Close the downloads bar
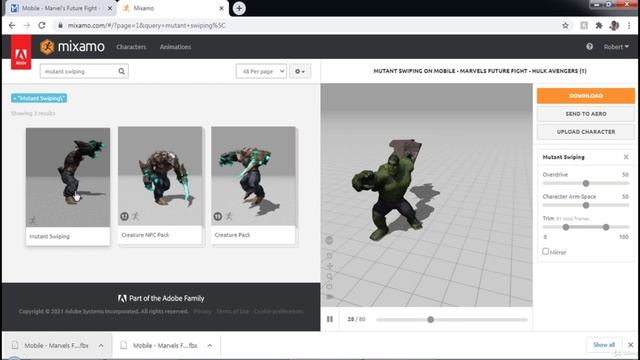640x360 pixels. click(631, 345)
